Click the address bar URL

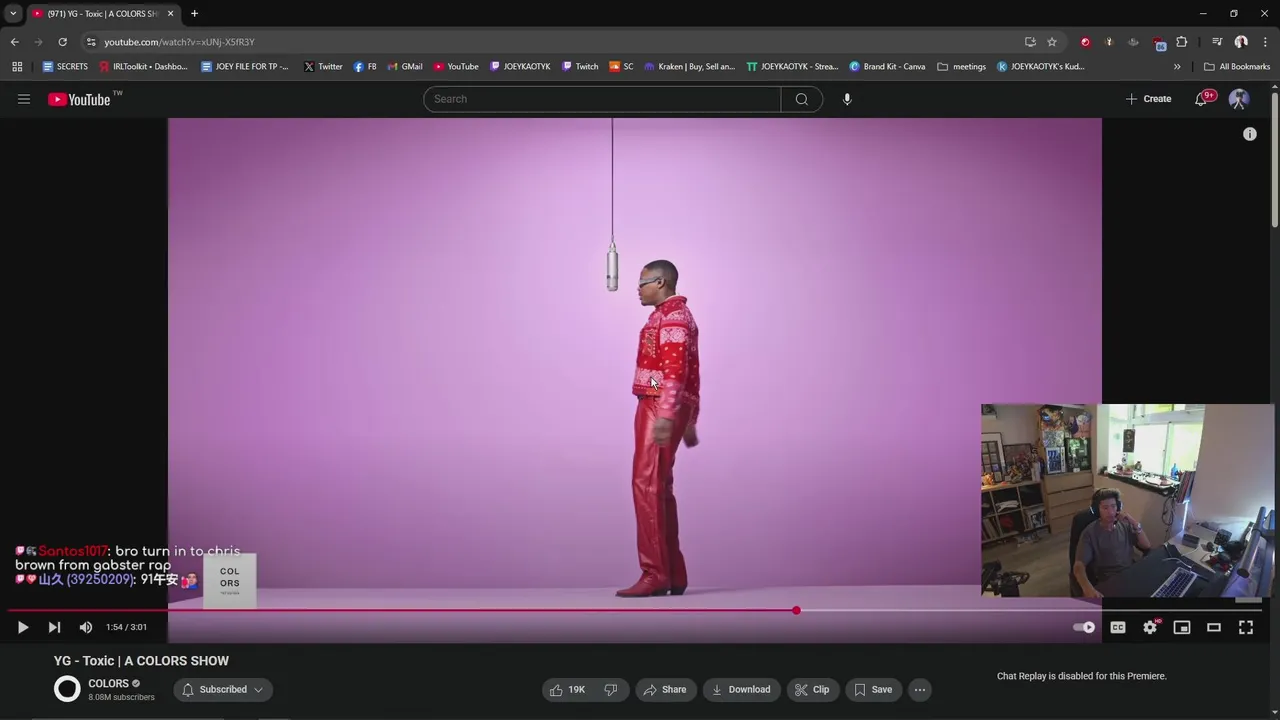click(180, 42)
